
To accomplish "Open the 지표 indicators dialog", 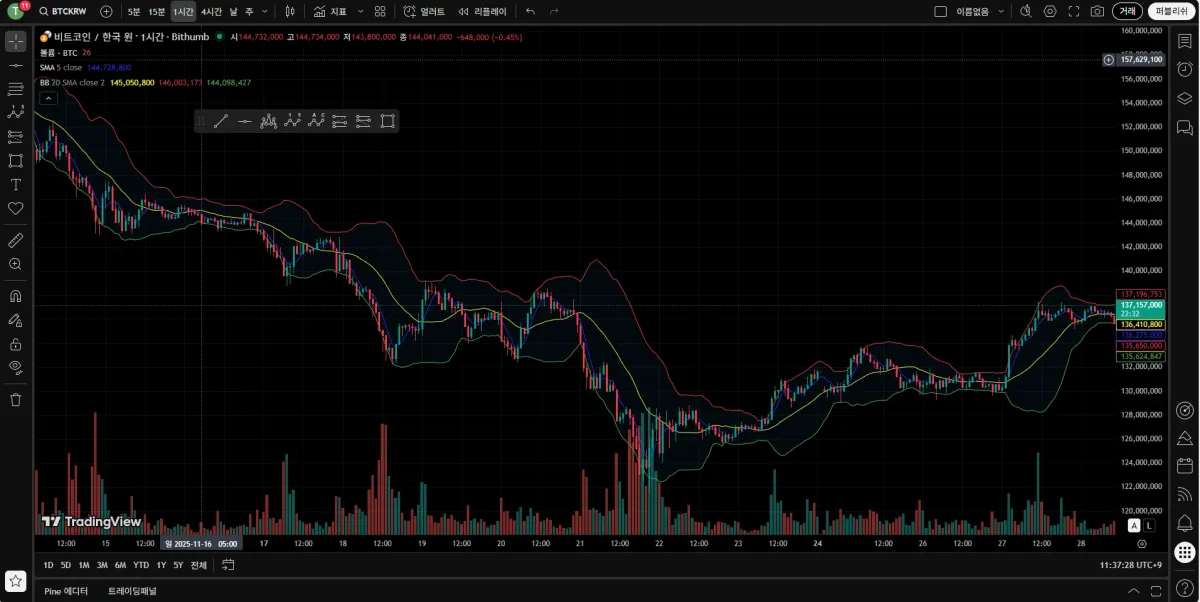I will coord(330,11).
